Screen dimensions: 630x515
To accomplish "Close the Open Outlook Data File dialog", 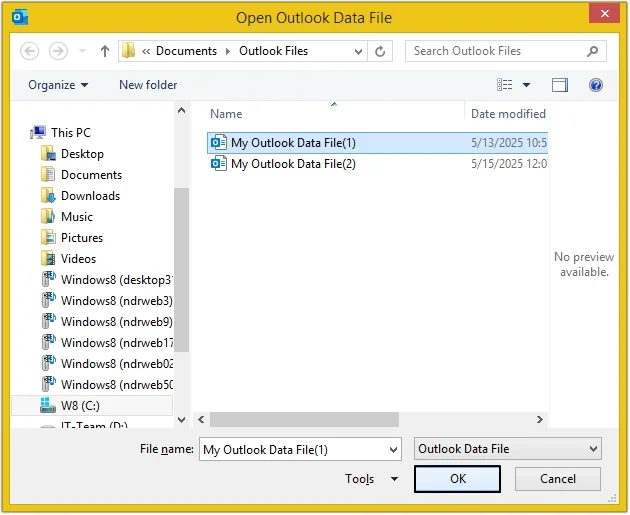I will pos(604,14).
